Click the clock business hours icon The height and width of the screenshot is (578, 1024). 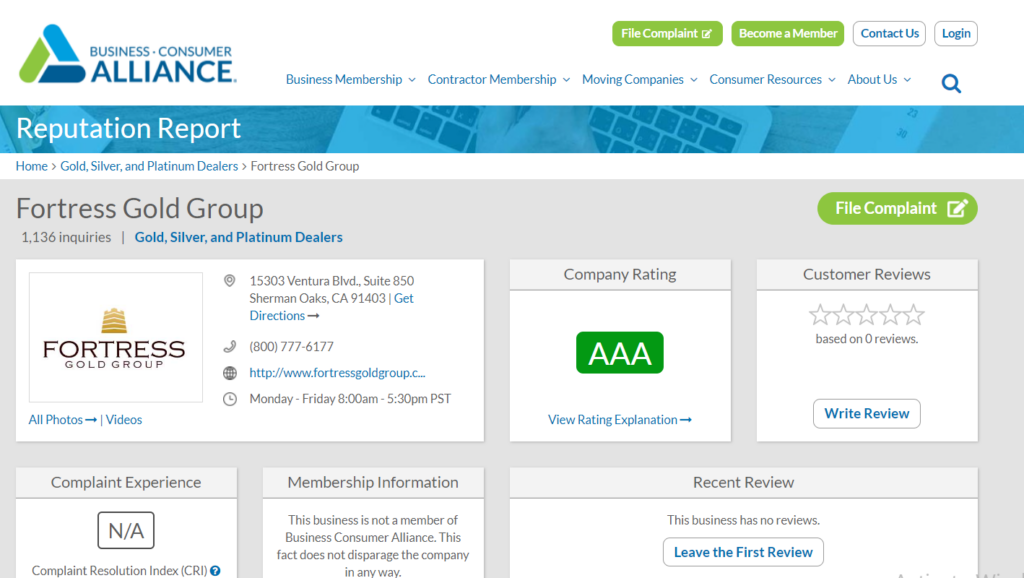pyautogui.click(x=230, y=399)
